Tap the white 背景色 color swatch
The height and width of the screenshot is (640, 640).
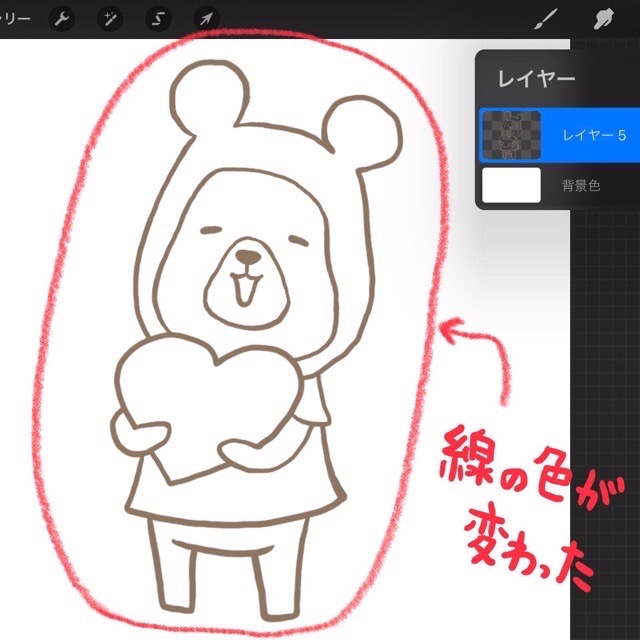[x=511, y=185]
